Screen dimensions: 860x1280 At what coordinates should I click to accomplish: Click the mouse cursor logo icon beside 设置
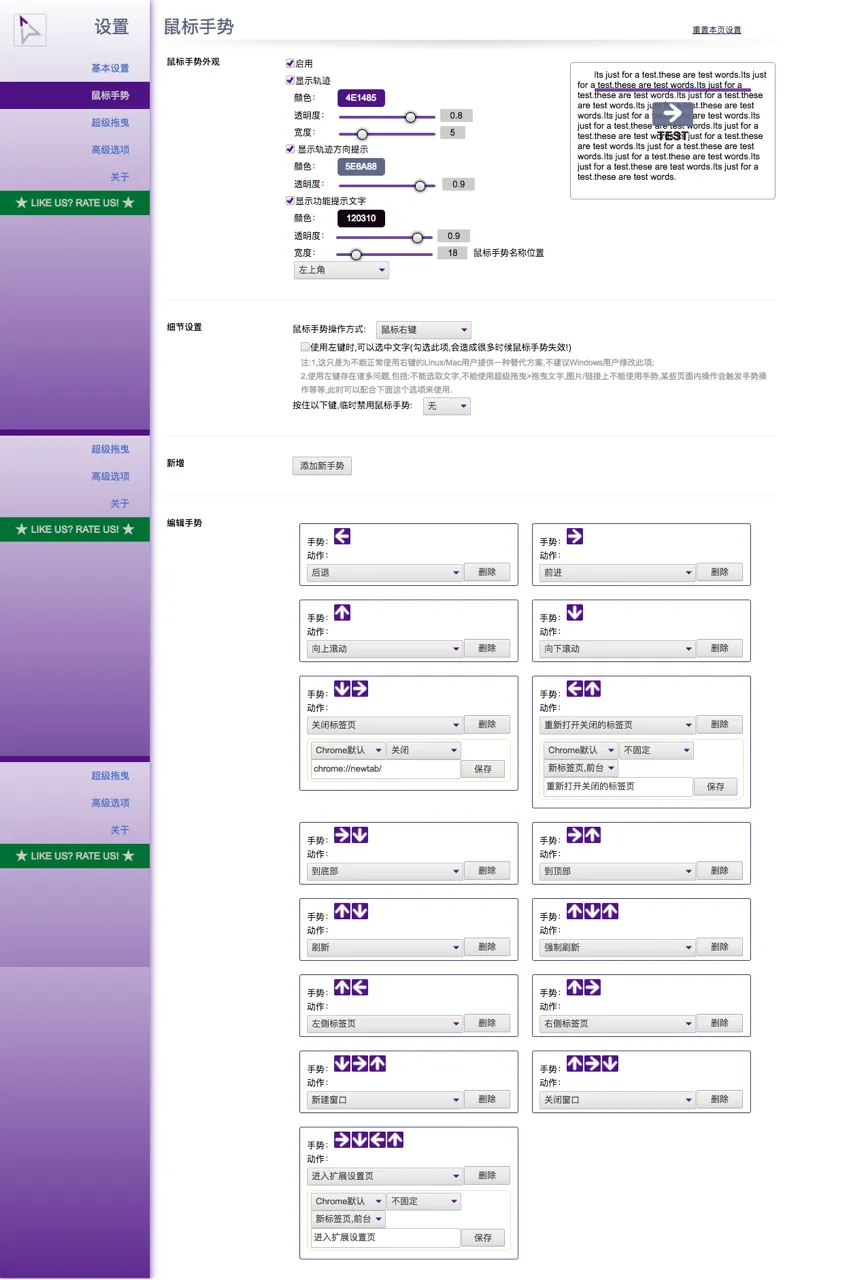coord(30,29)
